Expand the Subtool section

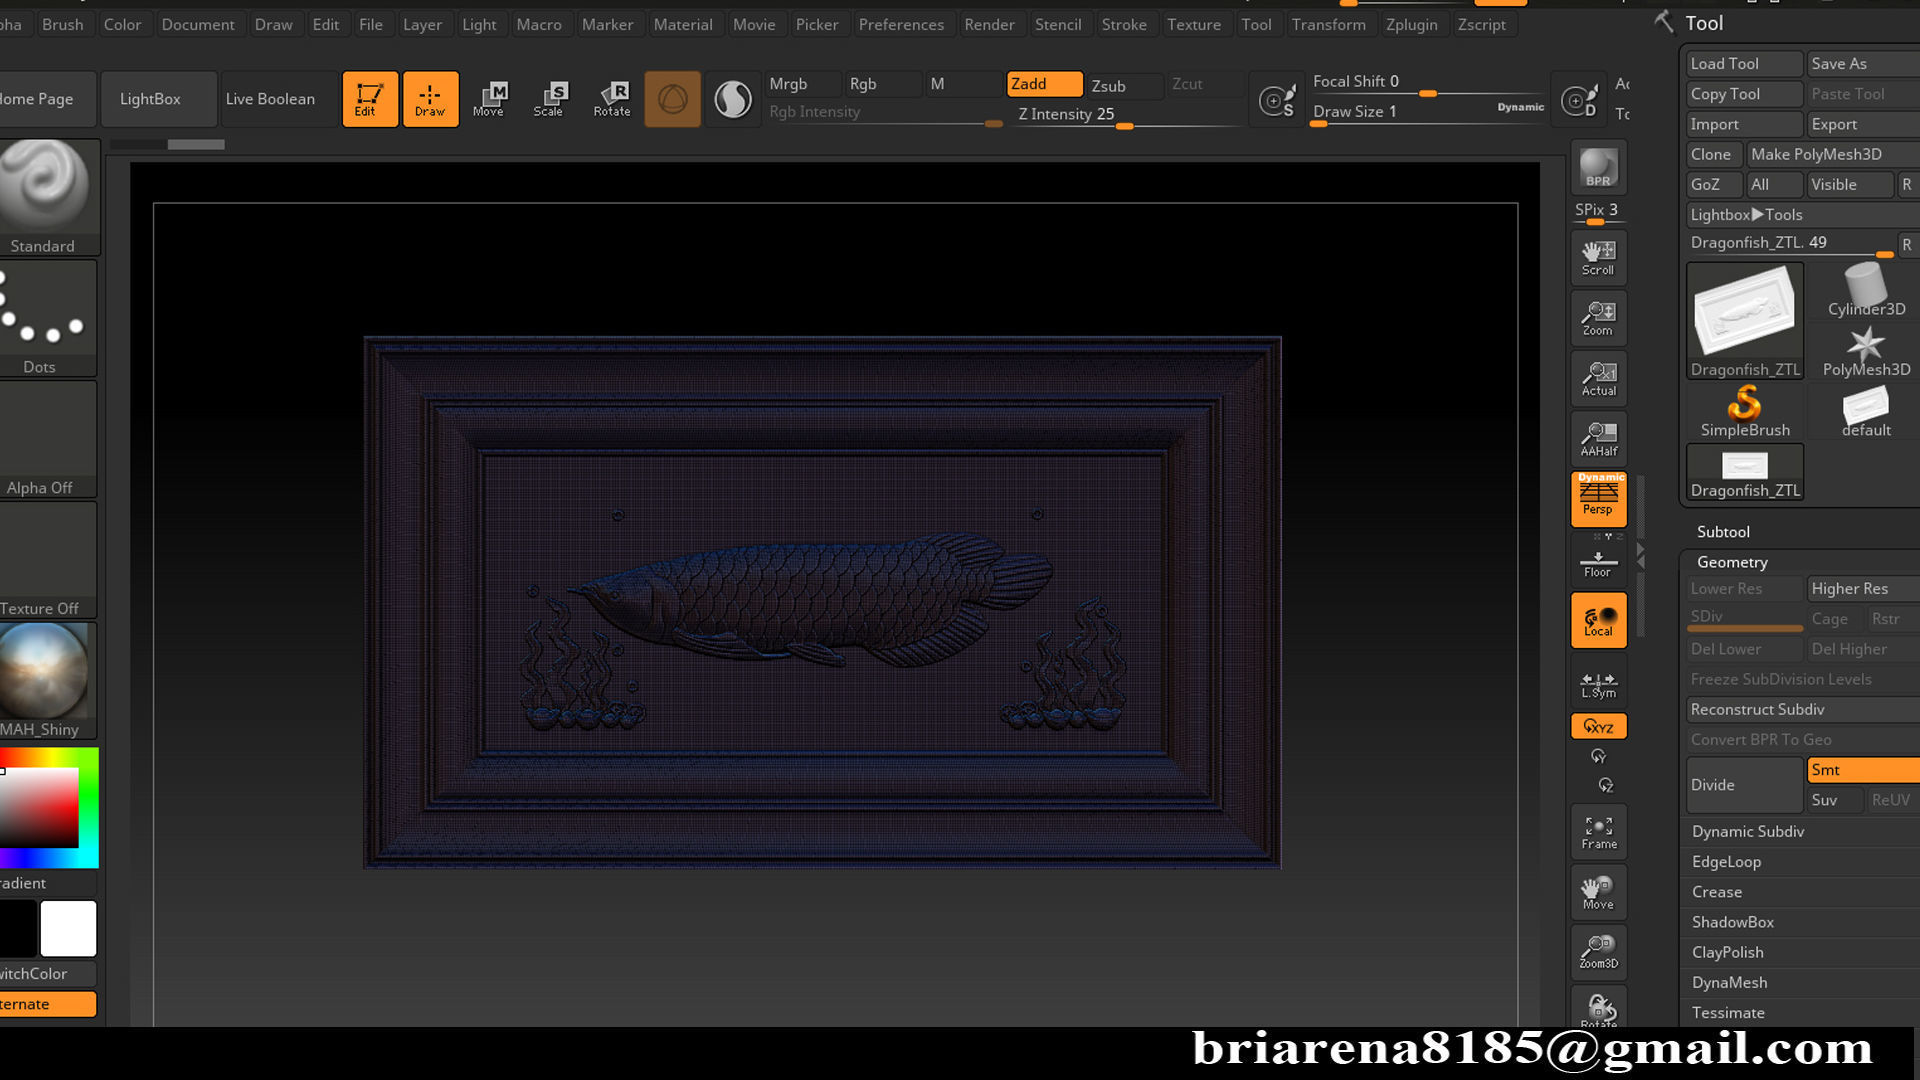[x=1723, y=532]
